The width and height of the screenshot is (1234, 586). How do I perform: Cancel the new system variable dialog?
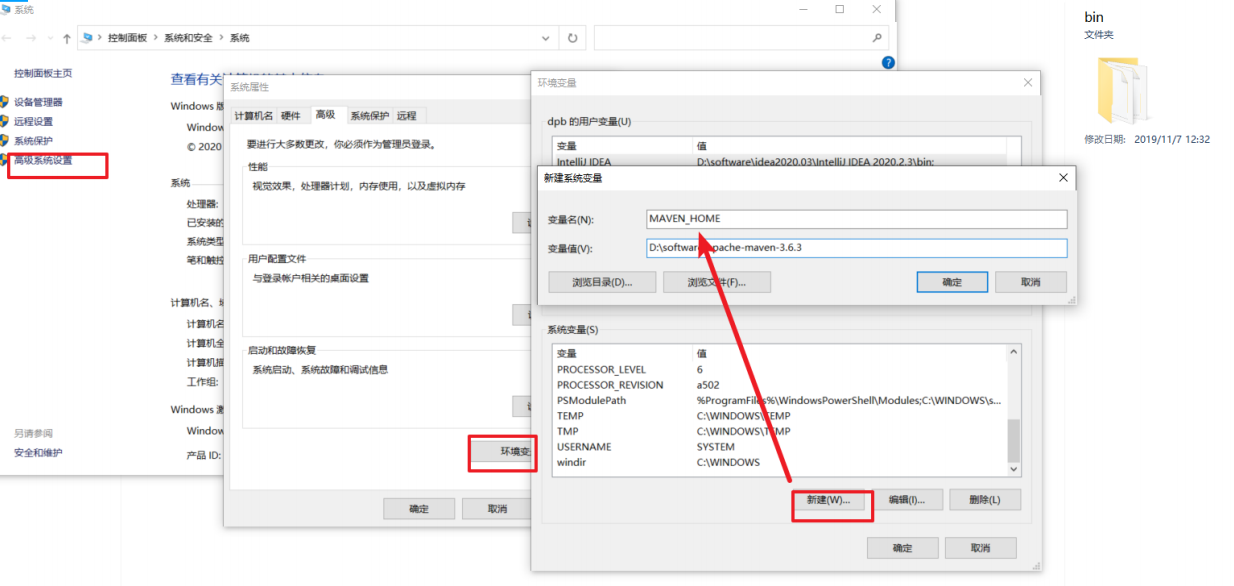click(x=1031, y=282)
